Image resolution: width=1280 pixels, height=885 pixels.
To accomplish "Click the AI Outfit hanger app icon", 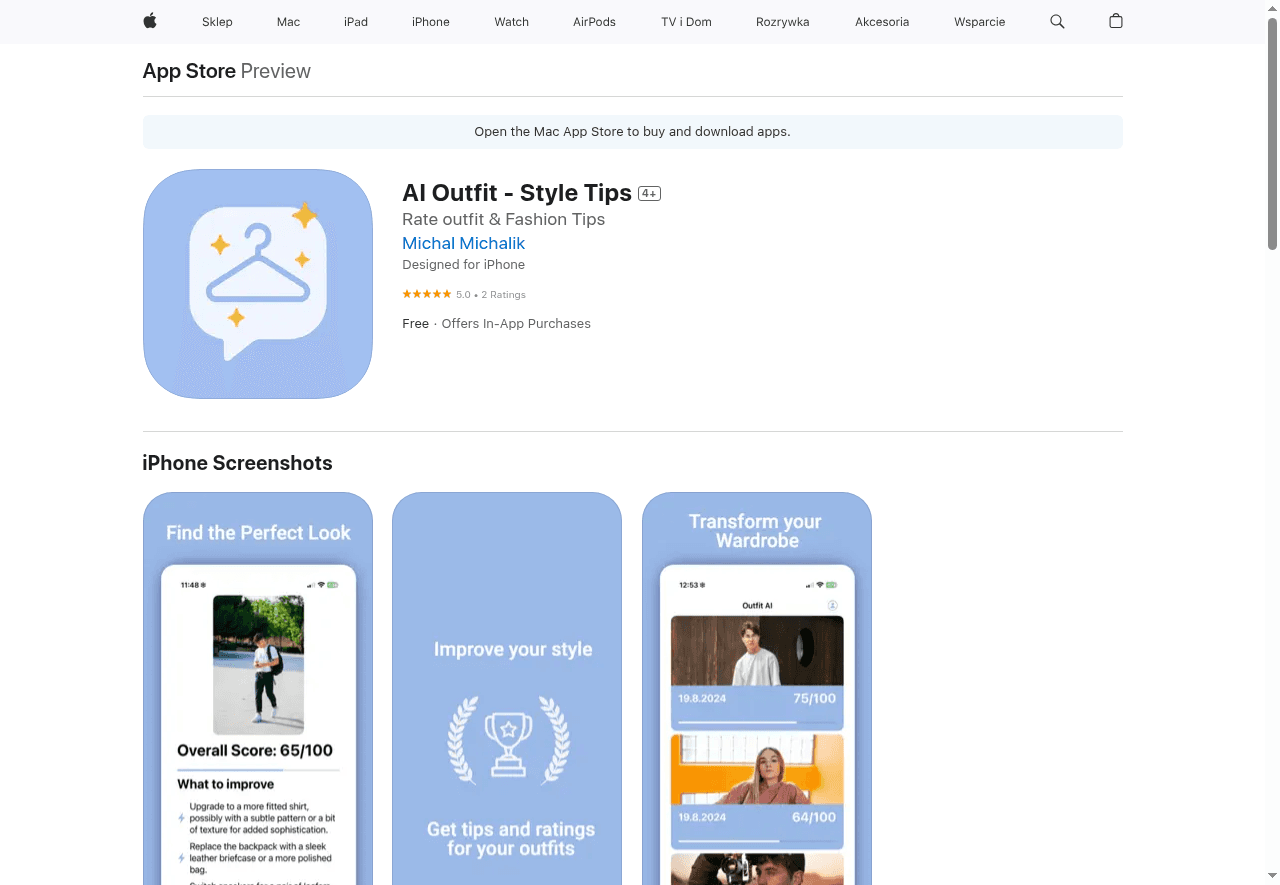I will pos(258,284).
